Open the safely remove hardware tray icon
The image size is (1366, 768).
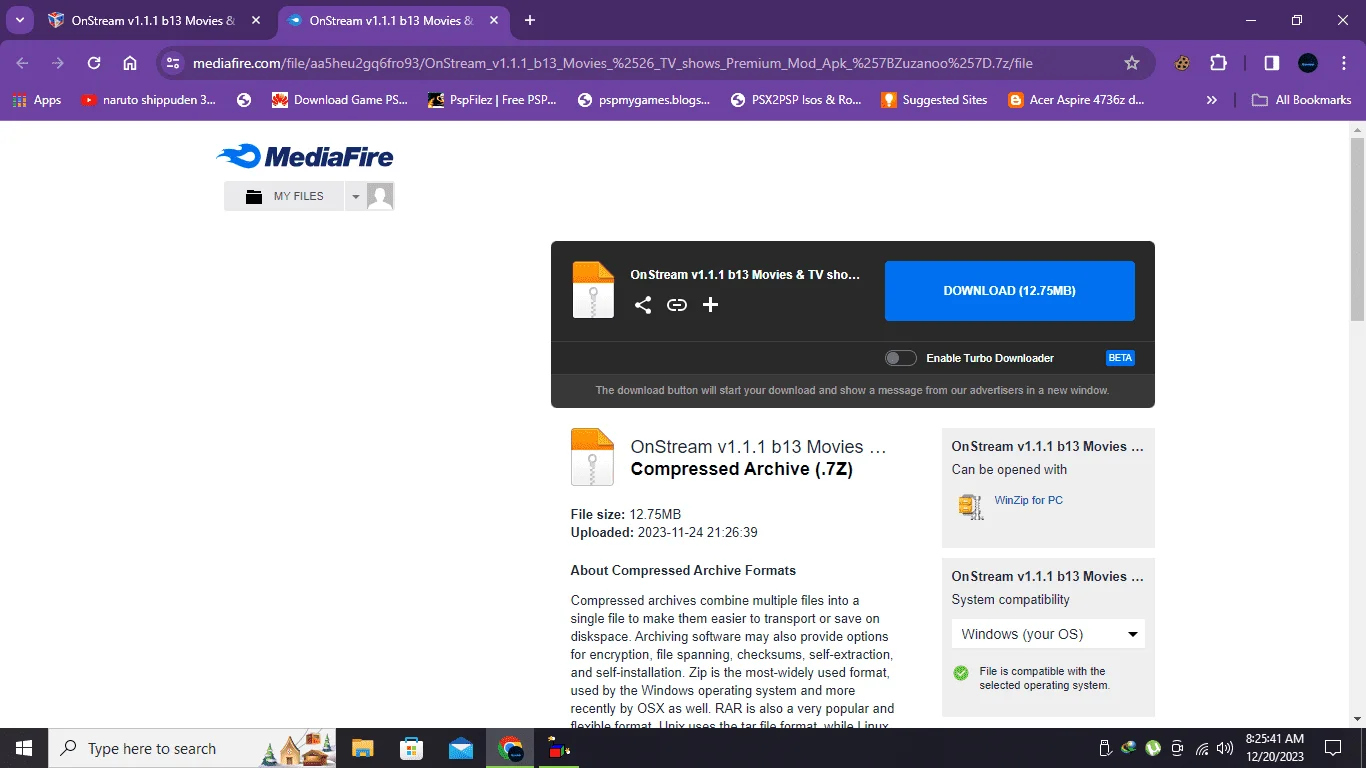[1105, 748]
